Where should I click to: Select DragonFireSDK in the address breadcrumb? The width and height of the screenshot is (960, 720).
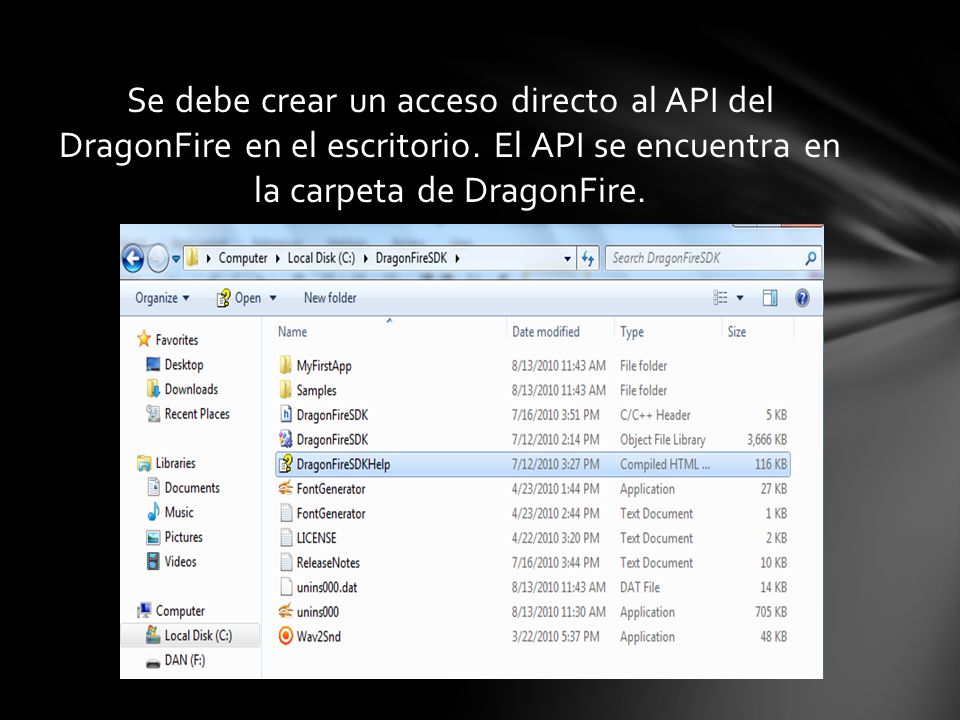(x=411, y=258)
